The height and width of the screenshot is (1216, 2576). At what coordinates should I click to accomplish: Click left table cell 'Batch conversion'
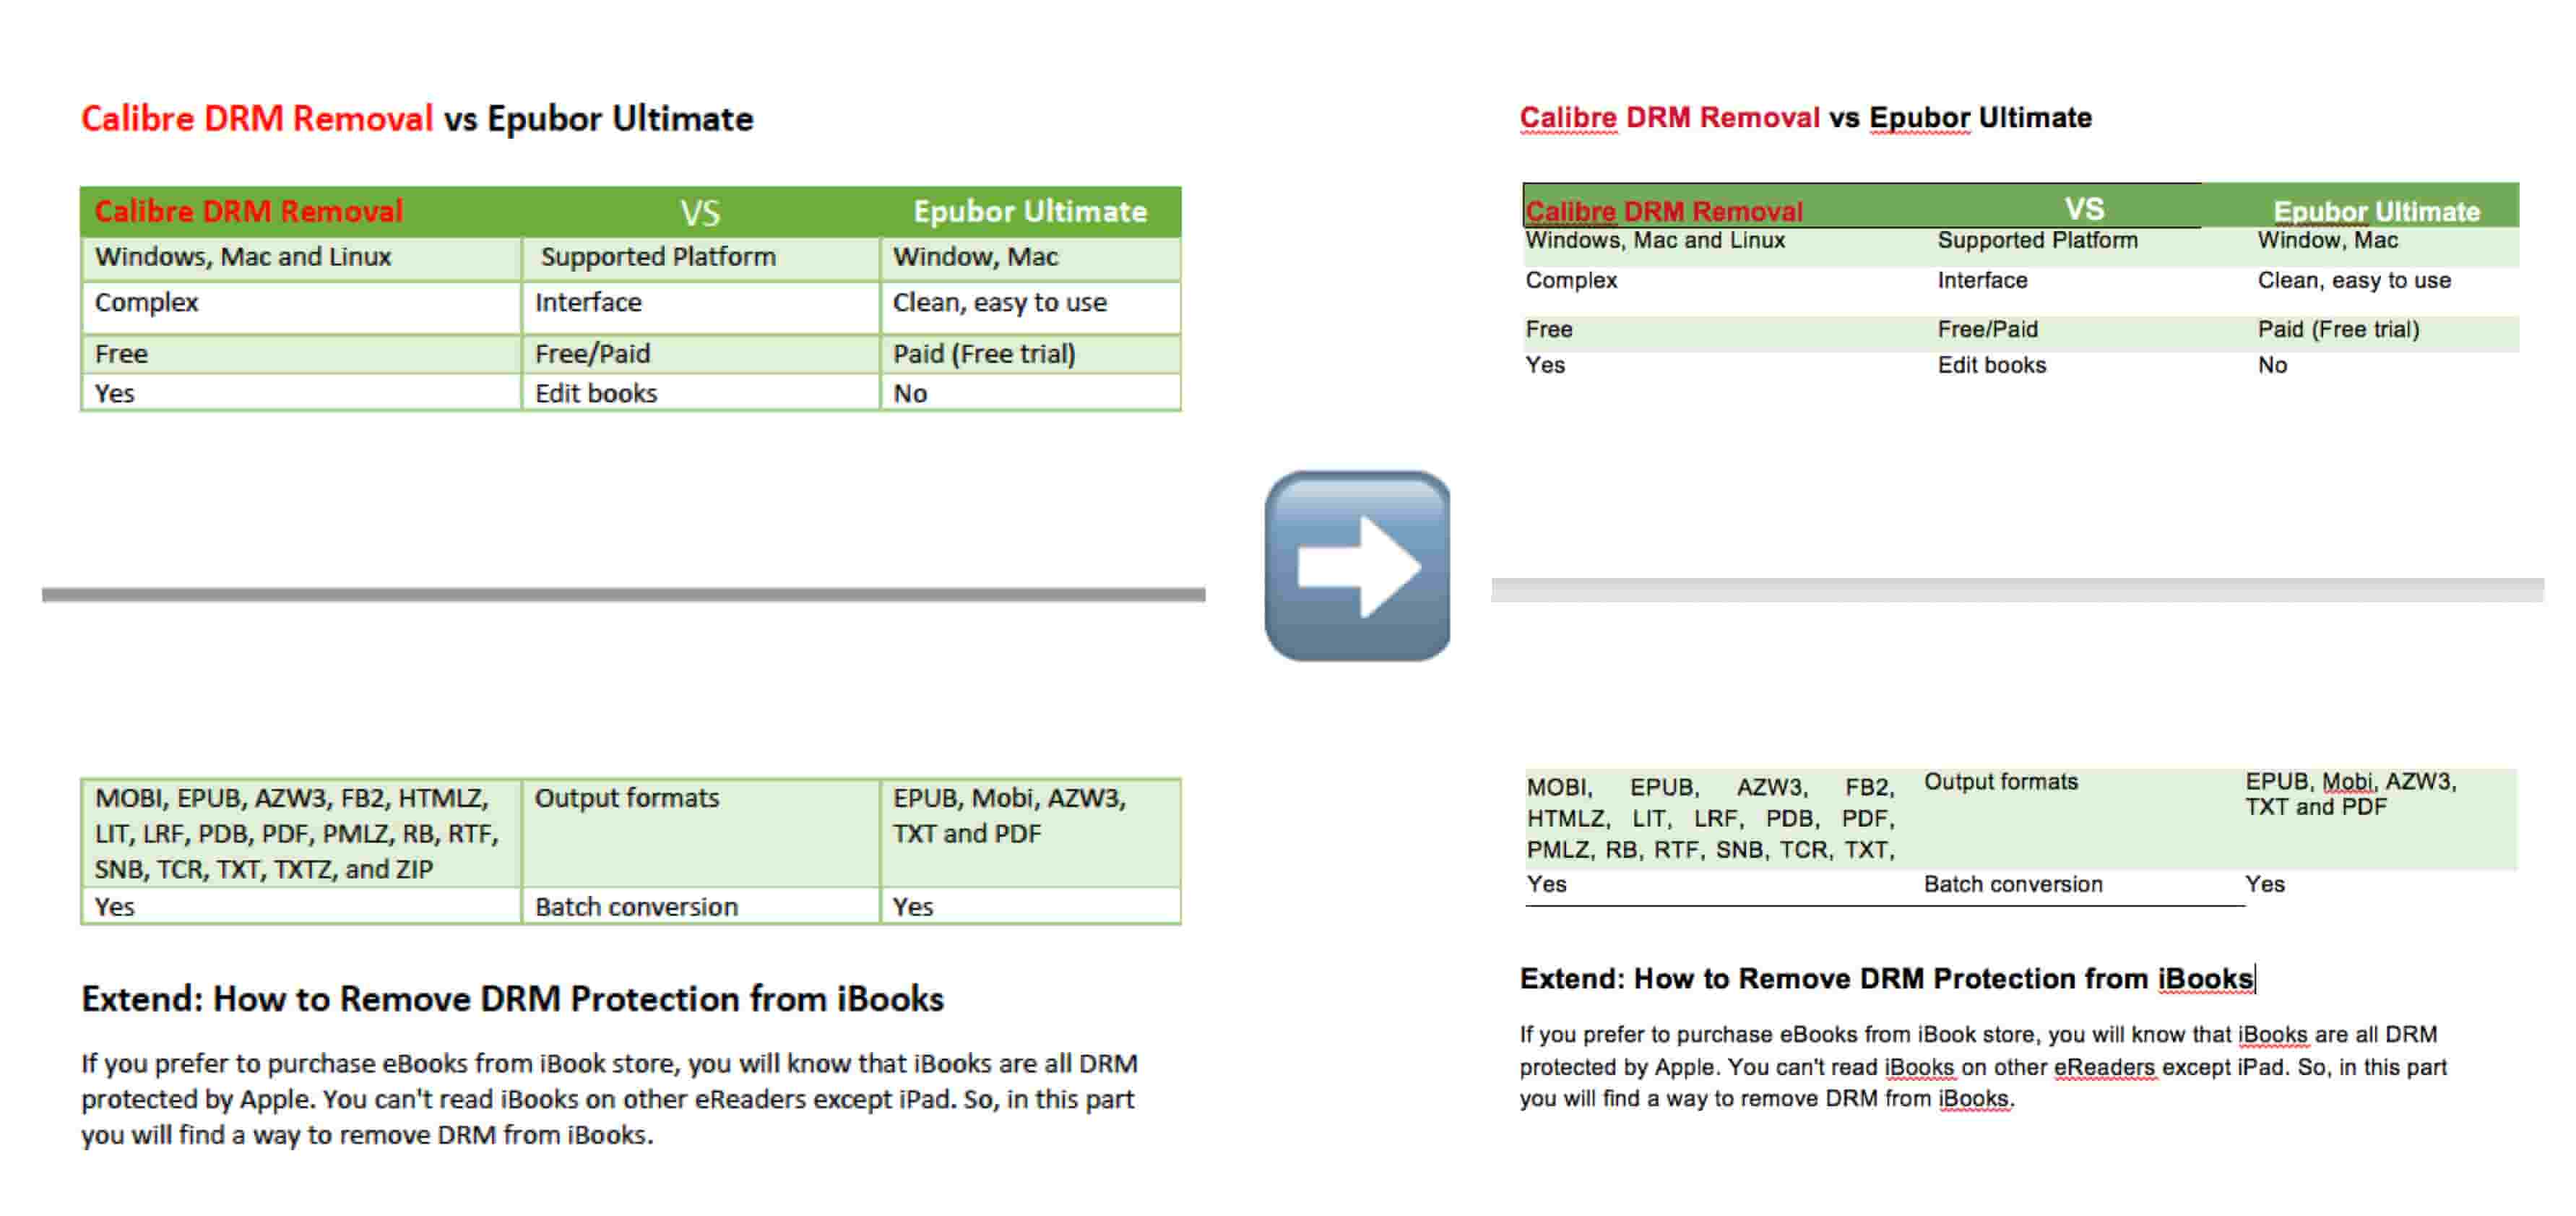(636, 907)
